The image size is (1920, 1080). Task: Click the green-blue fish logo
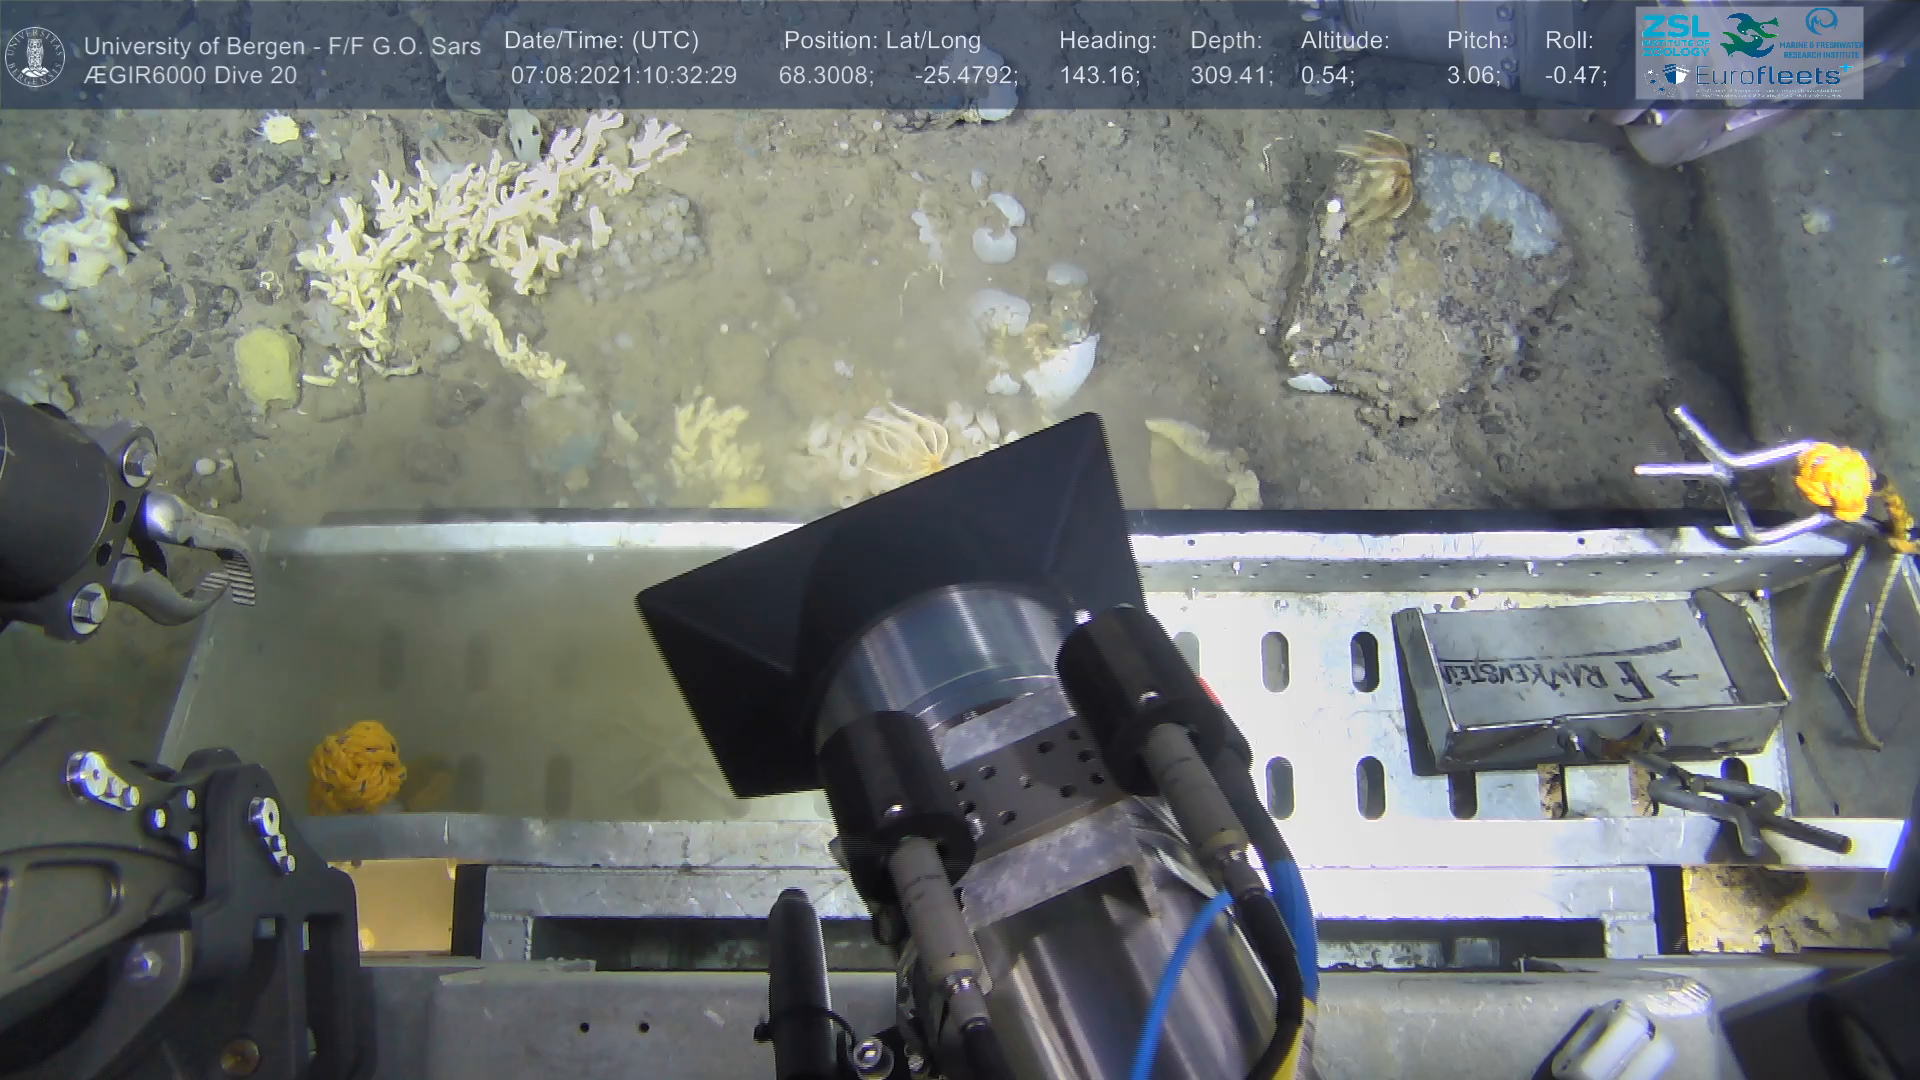click(1748, 34)
